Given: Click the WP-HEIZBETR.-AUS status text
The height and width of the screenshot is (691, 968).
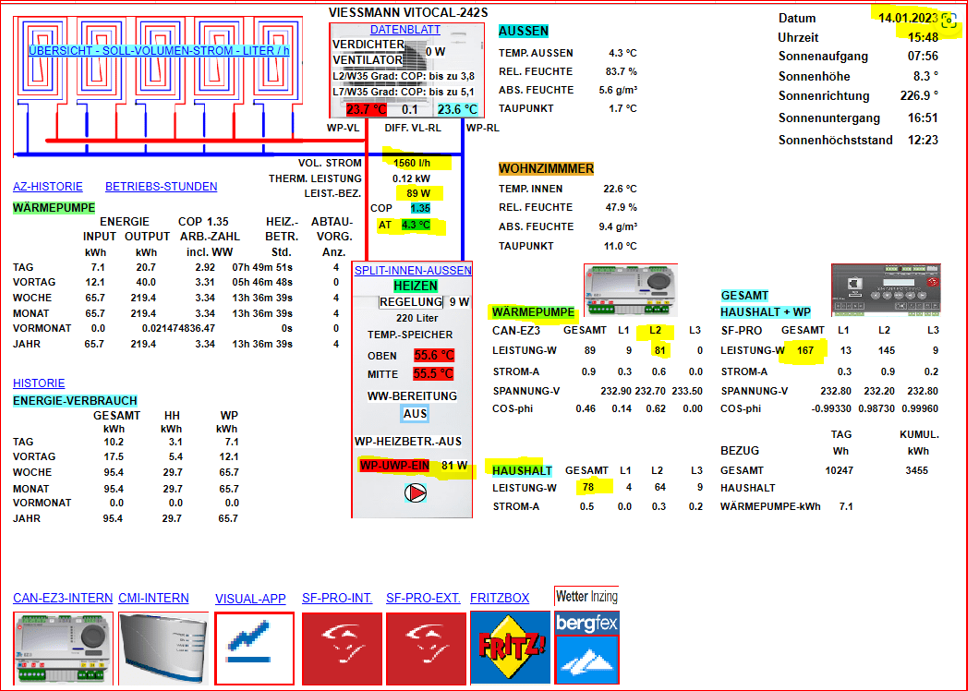Looking at the screenshot, I should click(408, 442).
